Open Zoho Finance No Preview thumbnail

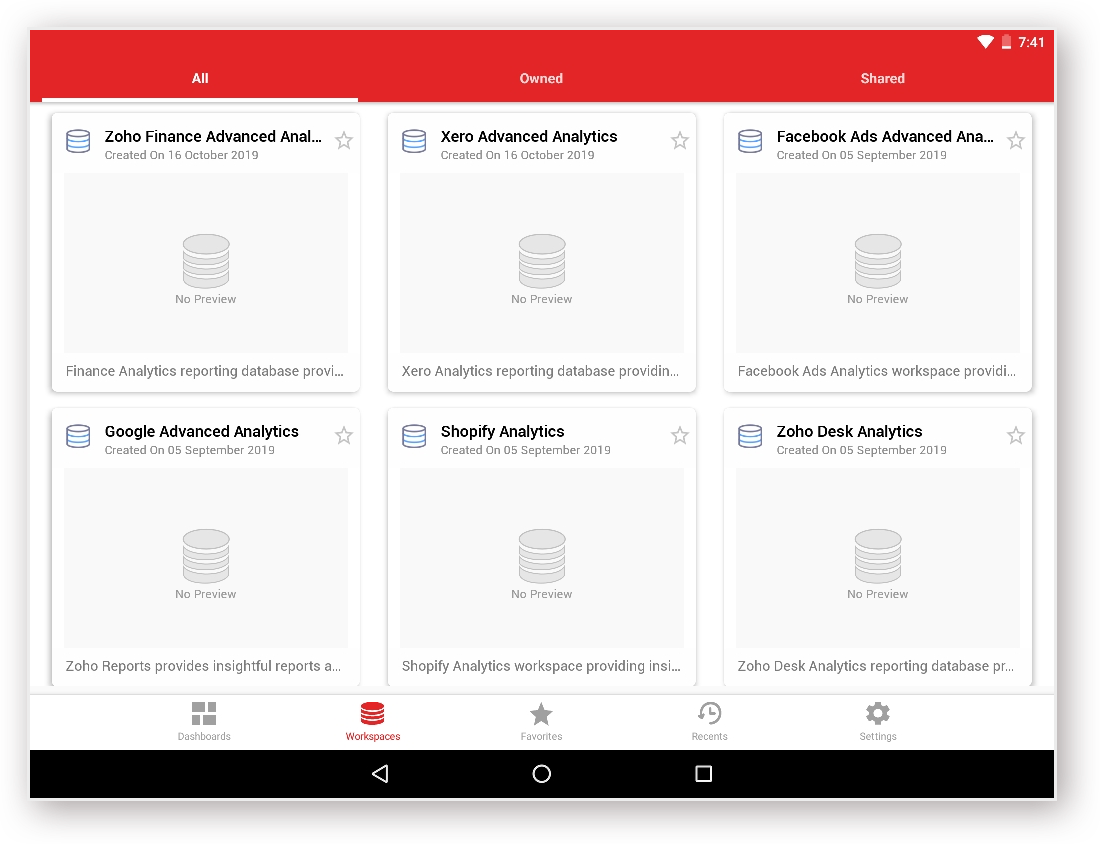tap(206, 263)
